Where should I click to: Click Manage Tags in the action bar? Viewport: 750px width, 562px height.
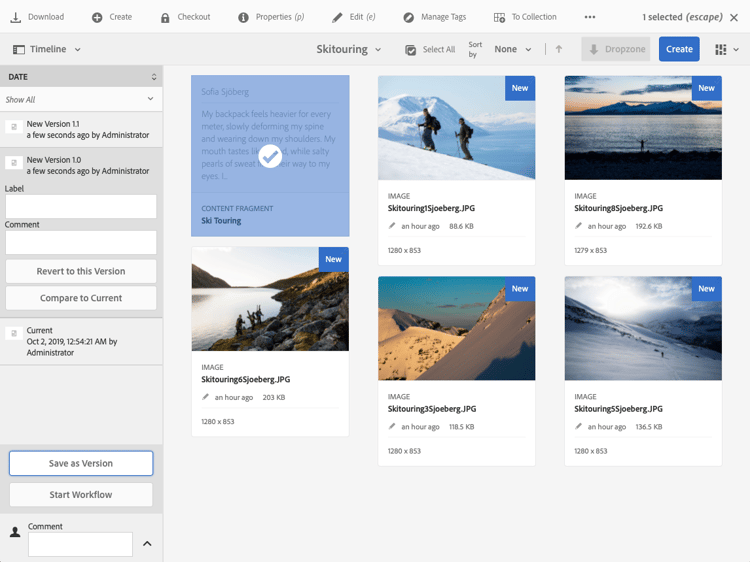coord(443,17)
